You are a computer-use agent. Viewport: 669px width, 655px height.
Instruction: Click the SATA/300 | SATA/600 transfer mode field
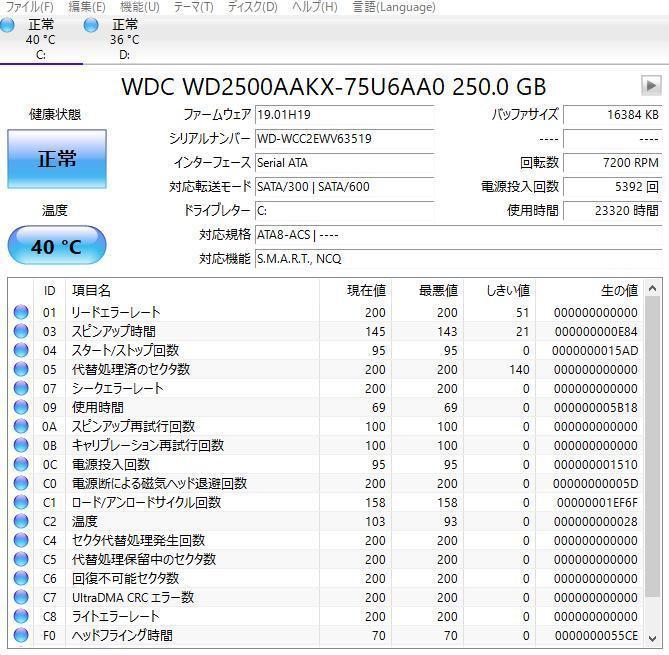tap(344, 186)
